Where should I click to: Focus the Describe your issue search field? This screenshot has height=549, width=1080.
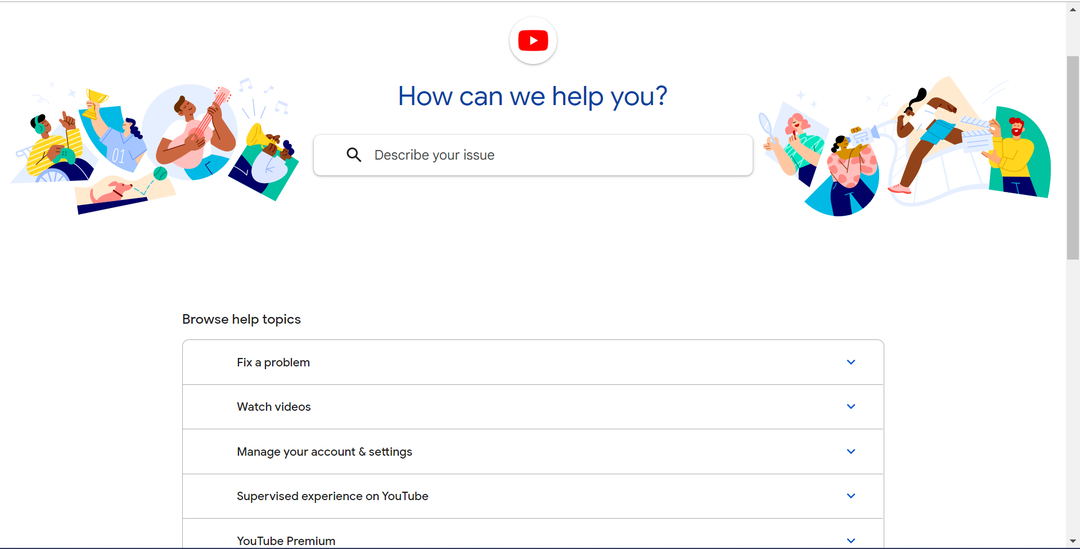coord(533,155)
